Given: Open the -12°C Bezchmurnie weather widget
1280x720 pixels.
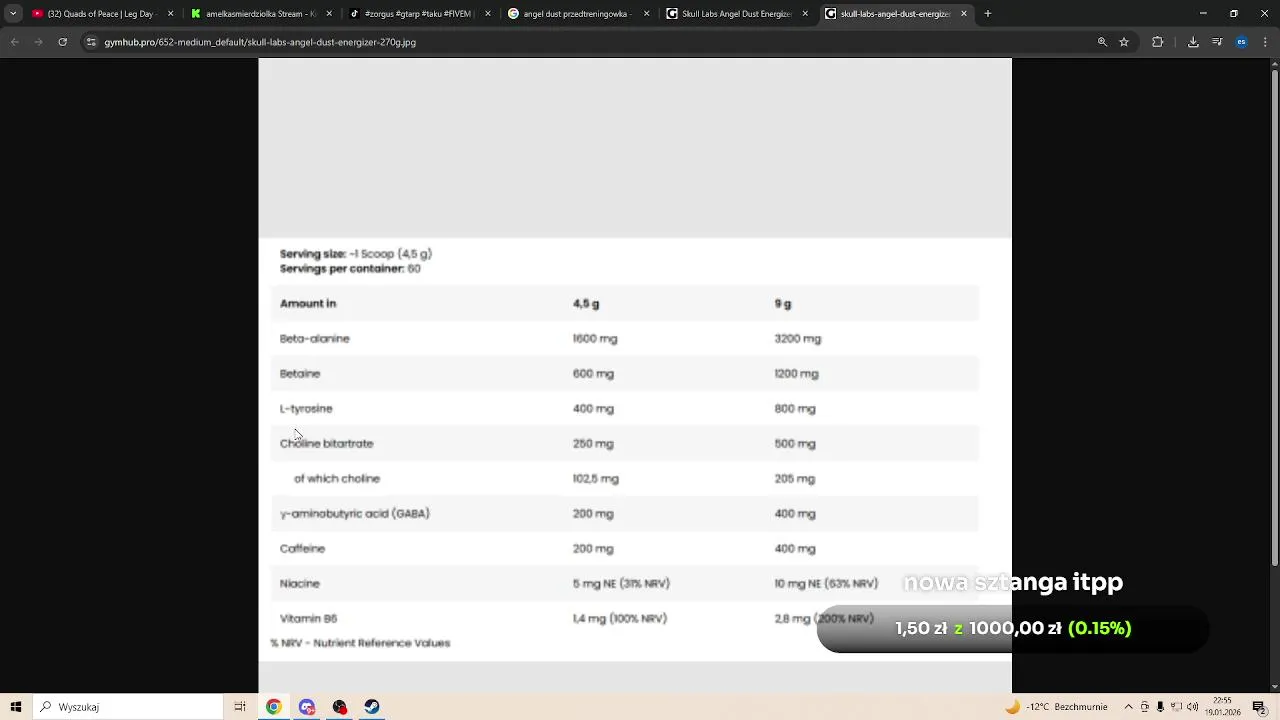Looking at the screenshot, I should [x=1056, y=707].
